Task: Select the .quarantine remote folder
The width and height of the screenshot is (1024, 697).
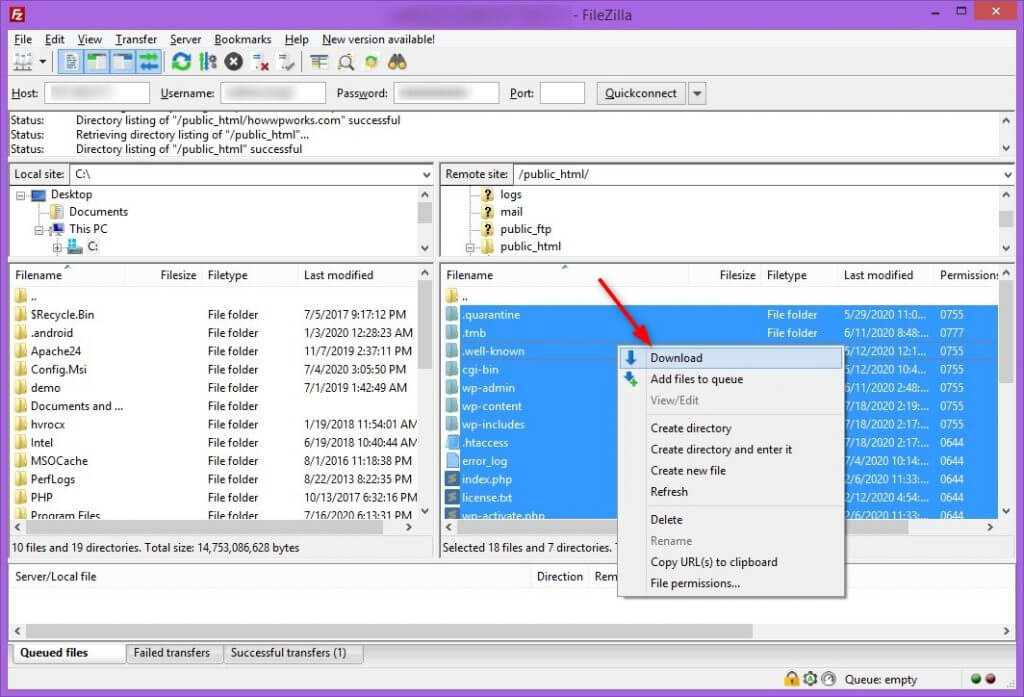Action: coord(492,315)
